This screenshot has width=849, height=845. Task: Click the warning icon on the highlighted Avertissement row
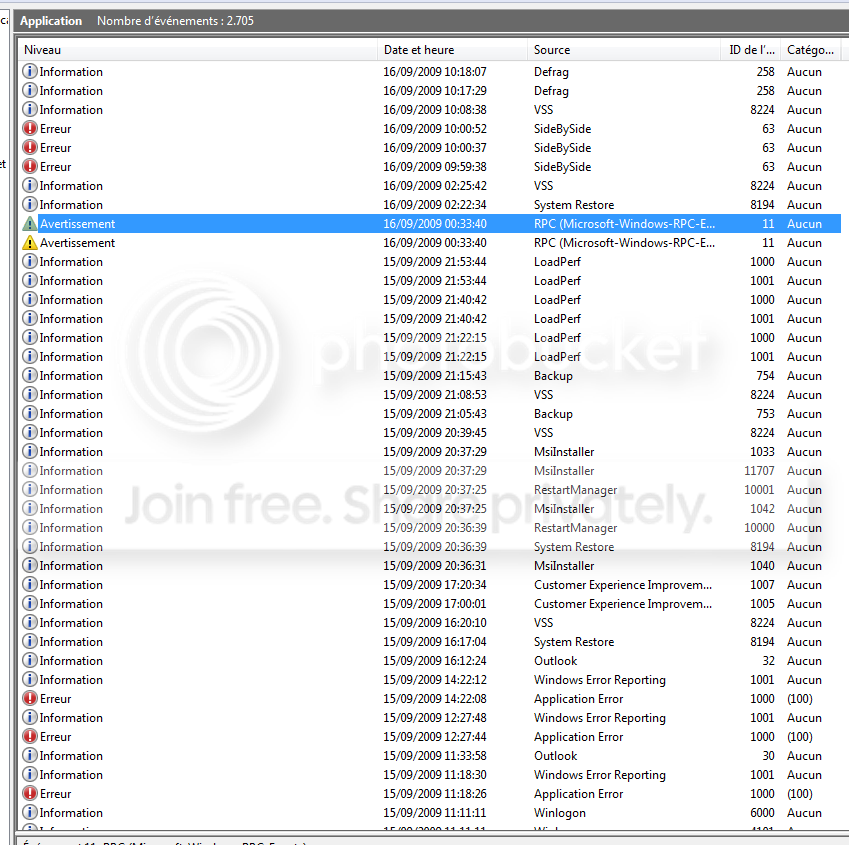[x=30, y=224]
